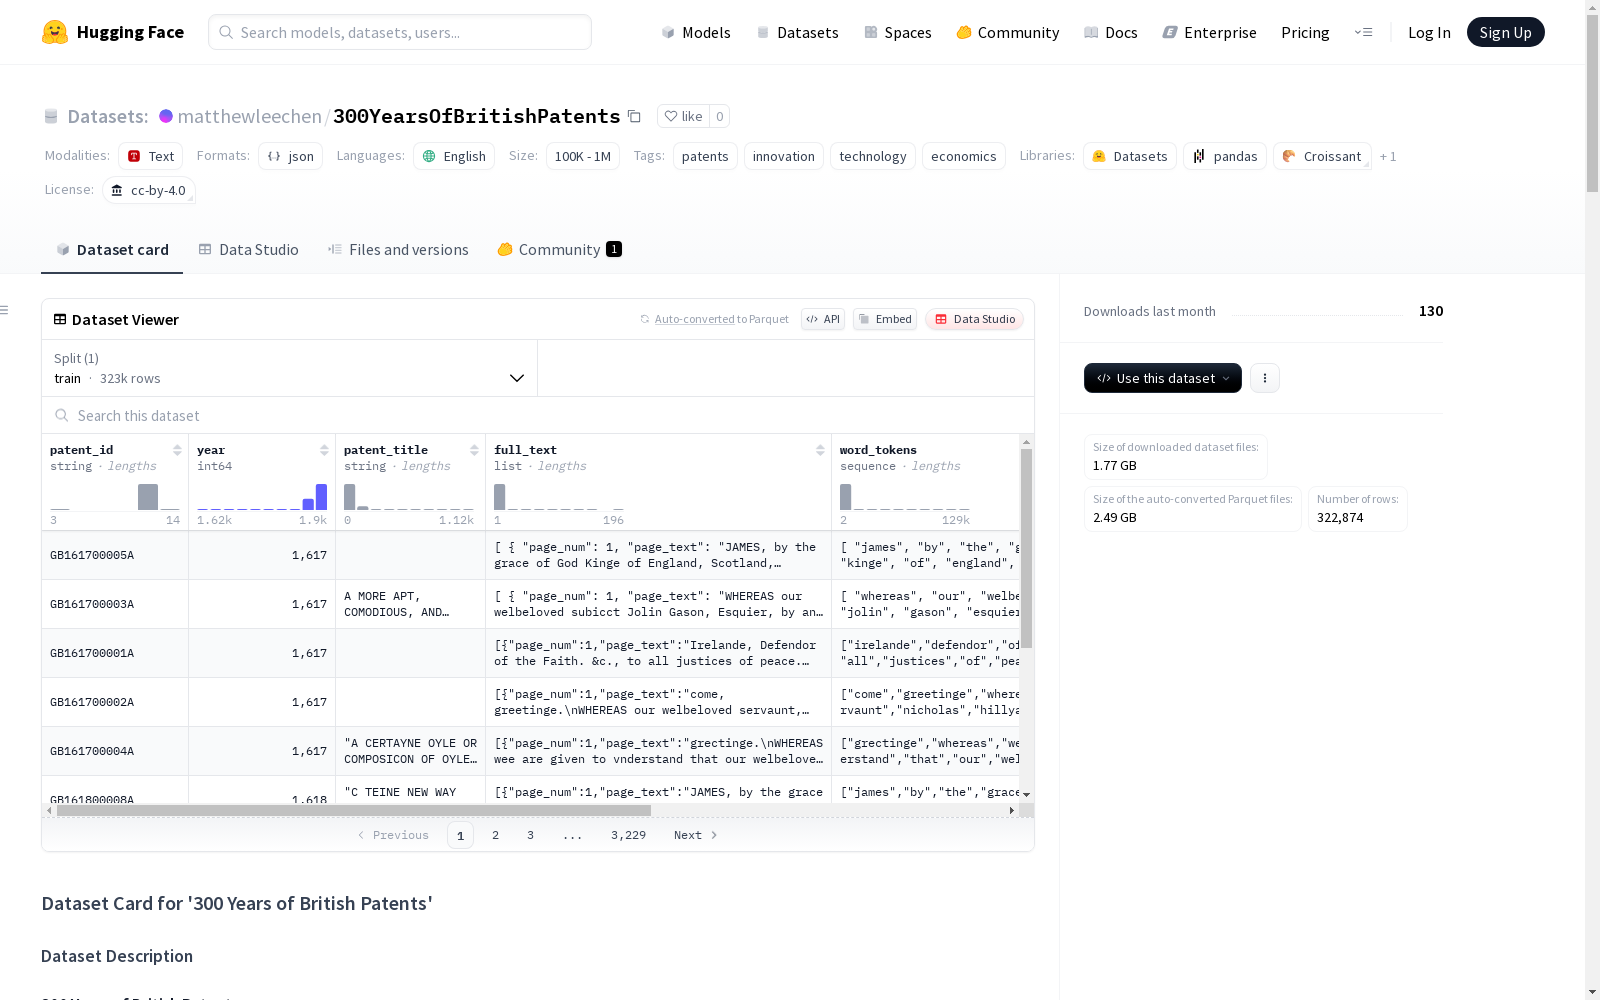Image resolution: width=1600 pixels, height=1000 pixels.
Task: Click the table's horizontal scrollbar
Action: (x=354, y=810)
